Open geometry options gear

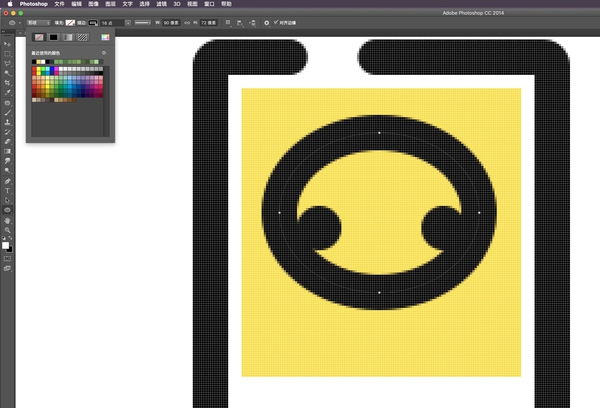point(267,23)
